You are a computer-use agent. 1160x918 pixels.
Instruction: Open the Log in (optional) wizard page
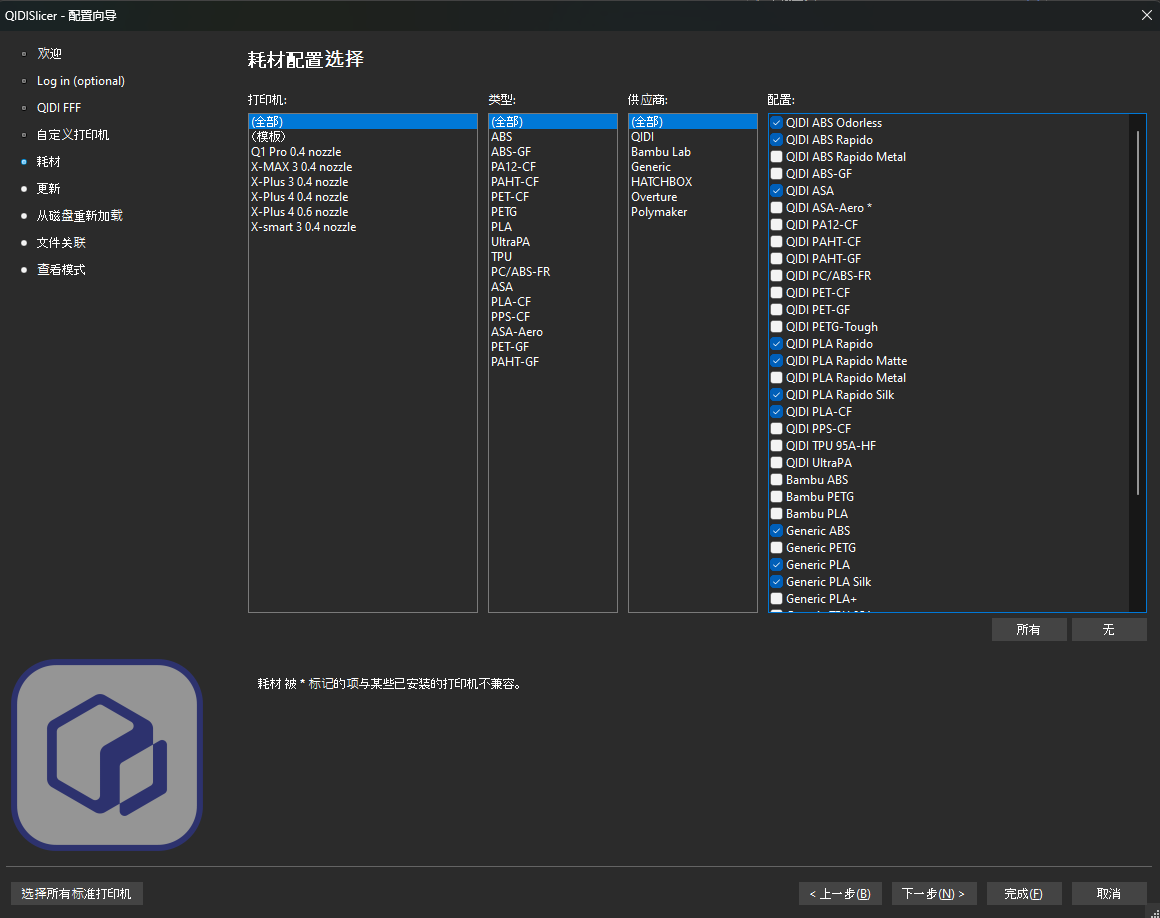pos(81,81)
